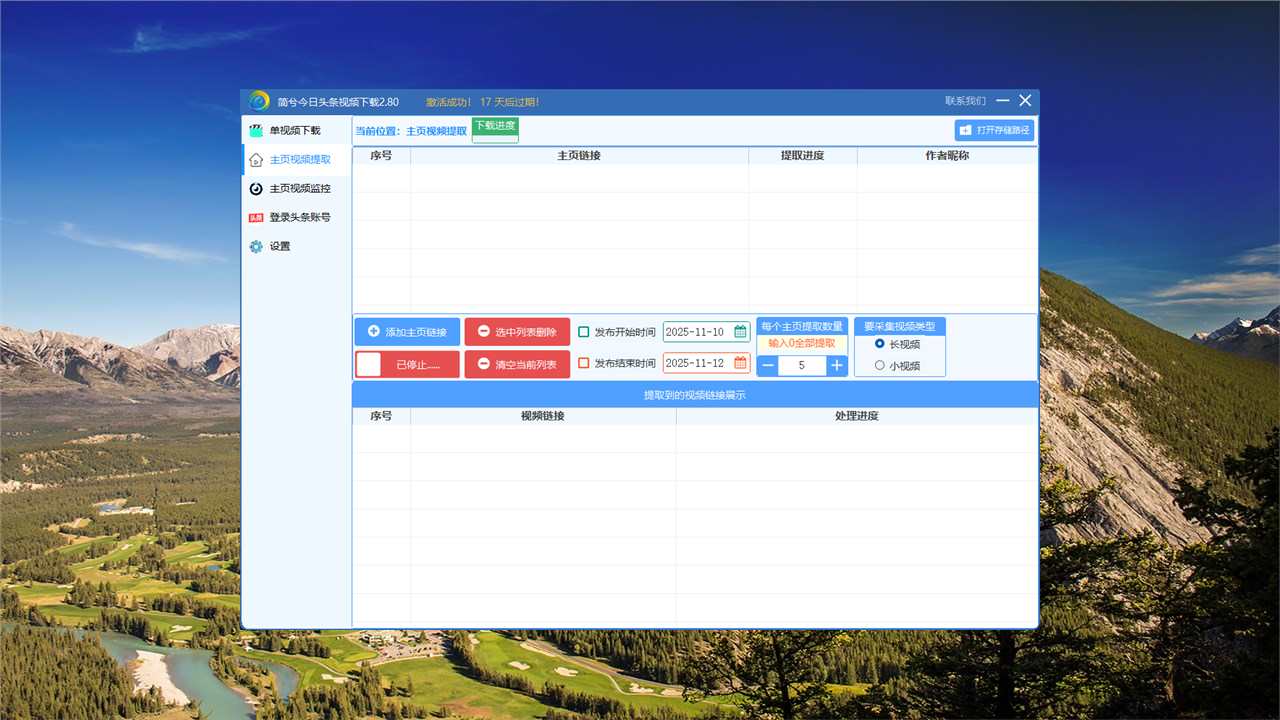The width and height of the screenshot is (1280, 720).
Task: Decrease the per-homepage extraction count with minus
Action: coord(768,366)
